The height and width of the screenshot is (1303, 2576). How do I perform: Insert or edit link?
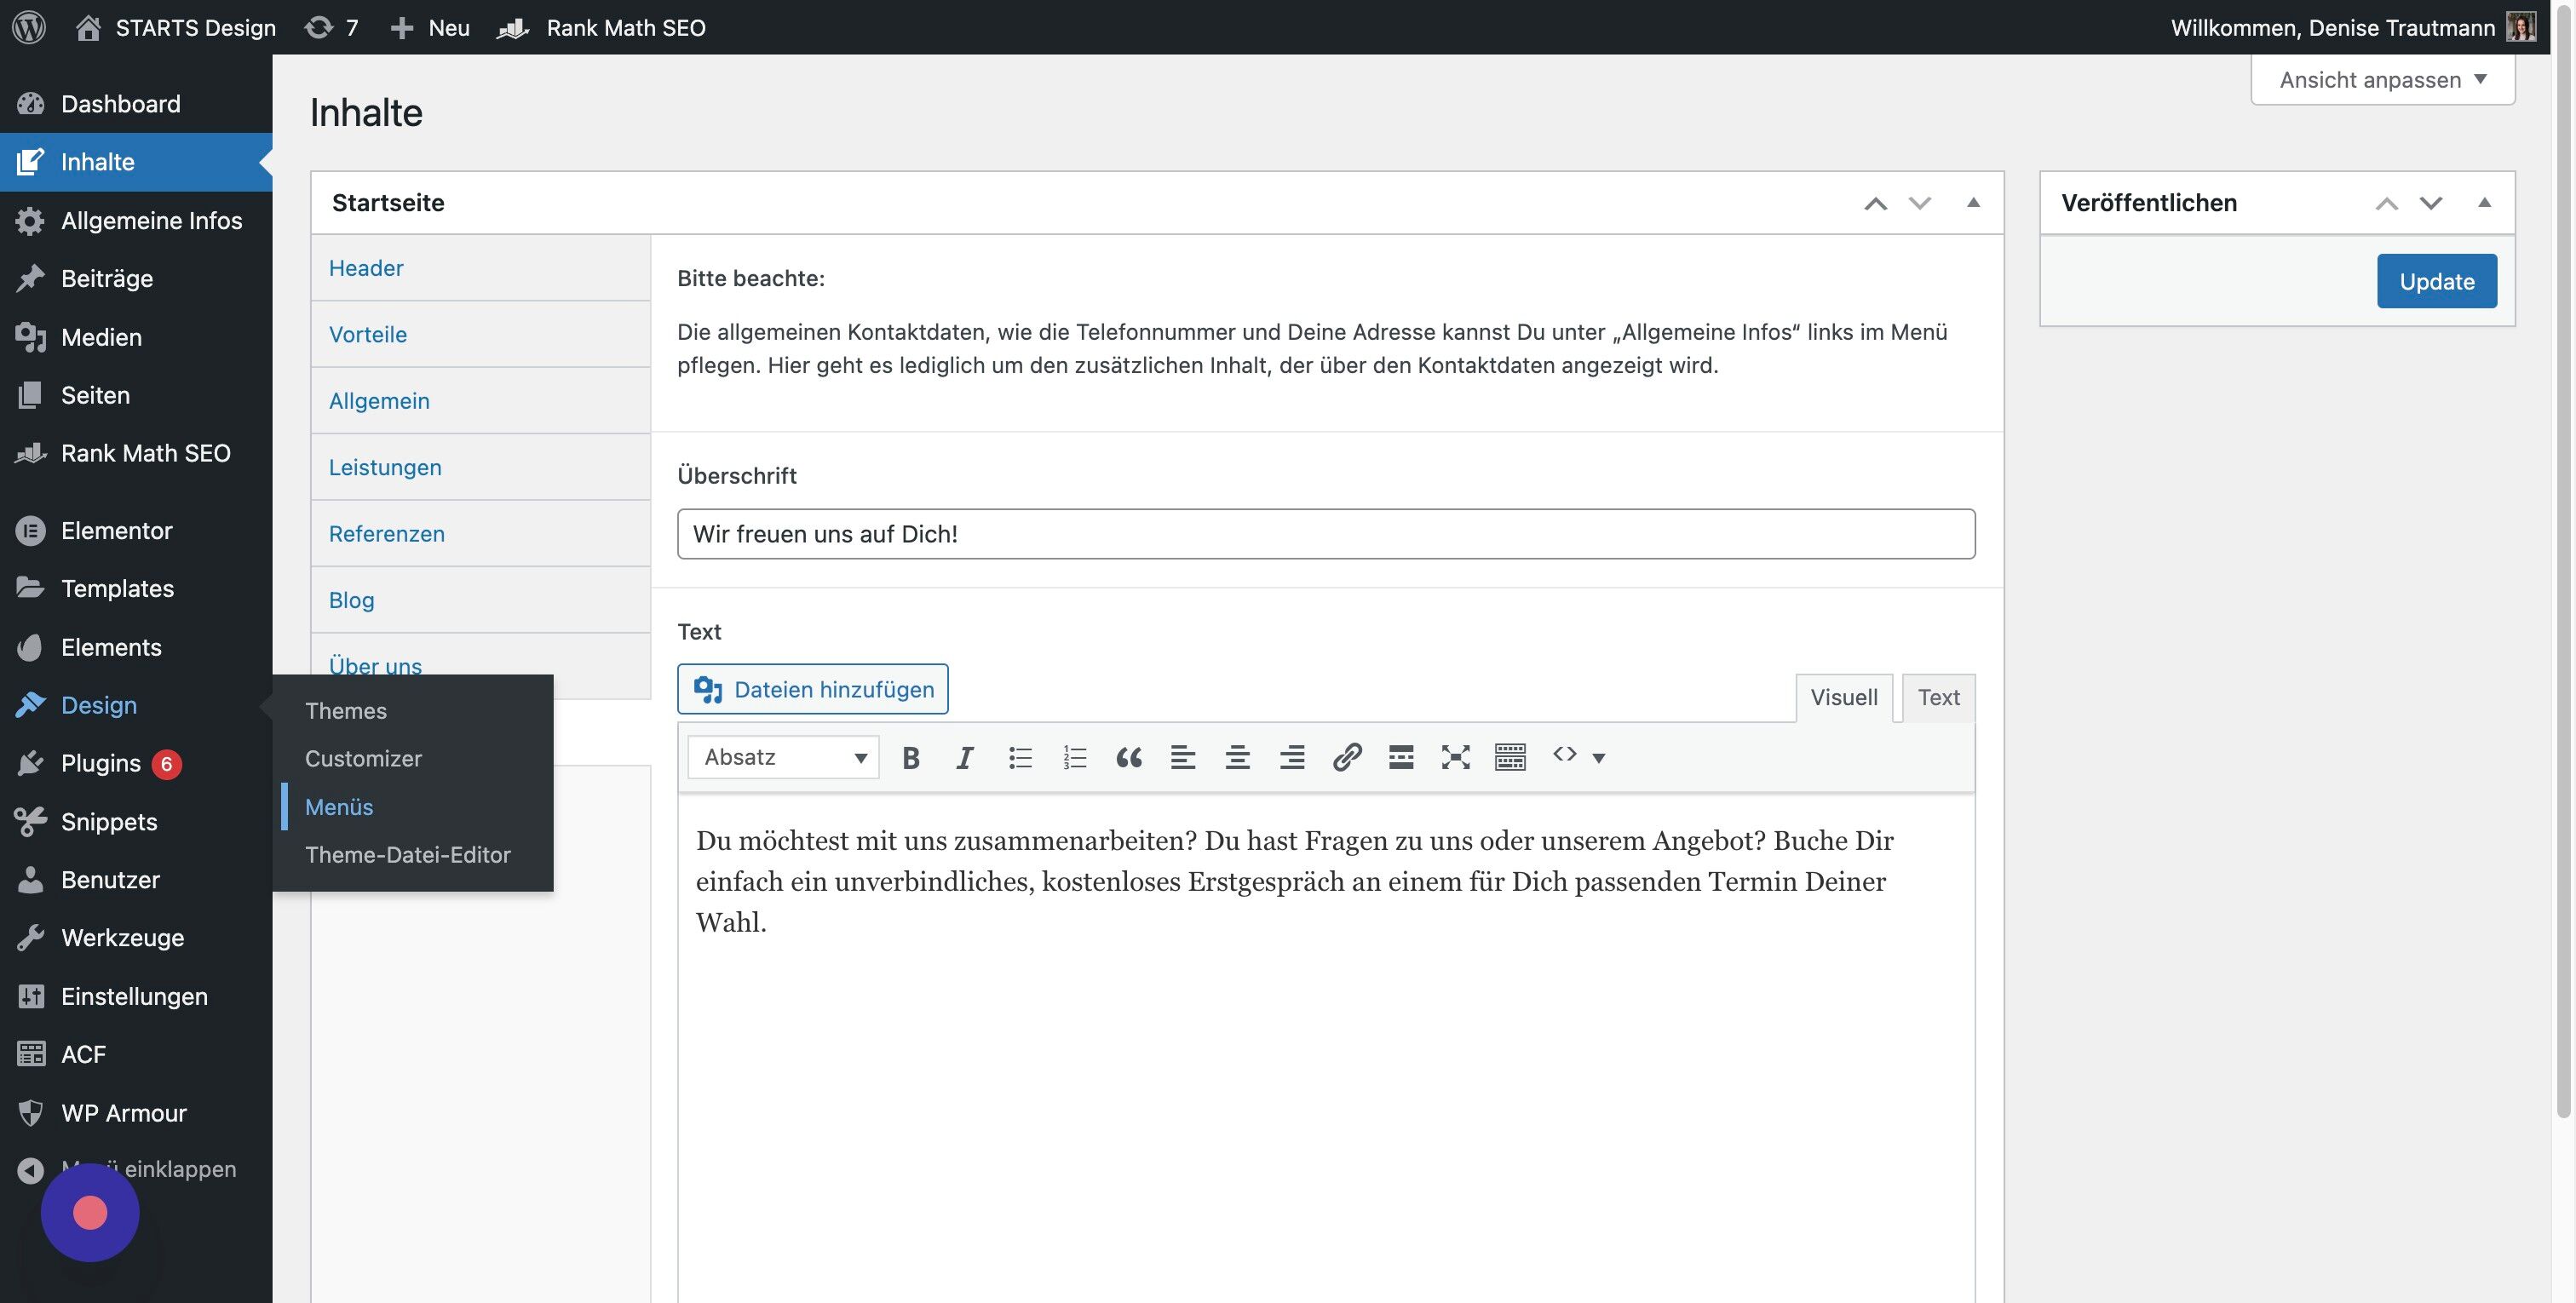[x=1347, y=757]
